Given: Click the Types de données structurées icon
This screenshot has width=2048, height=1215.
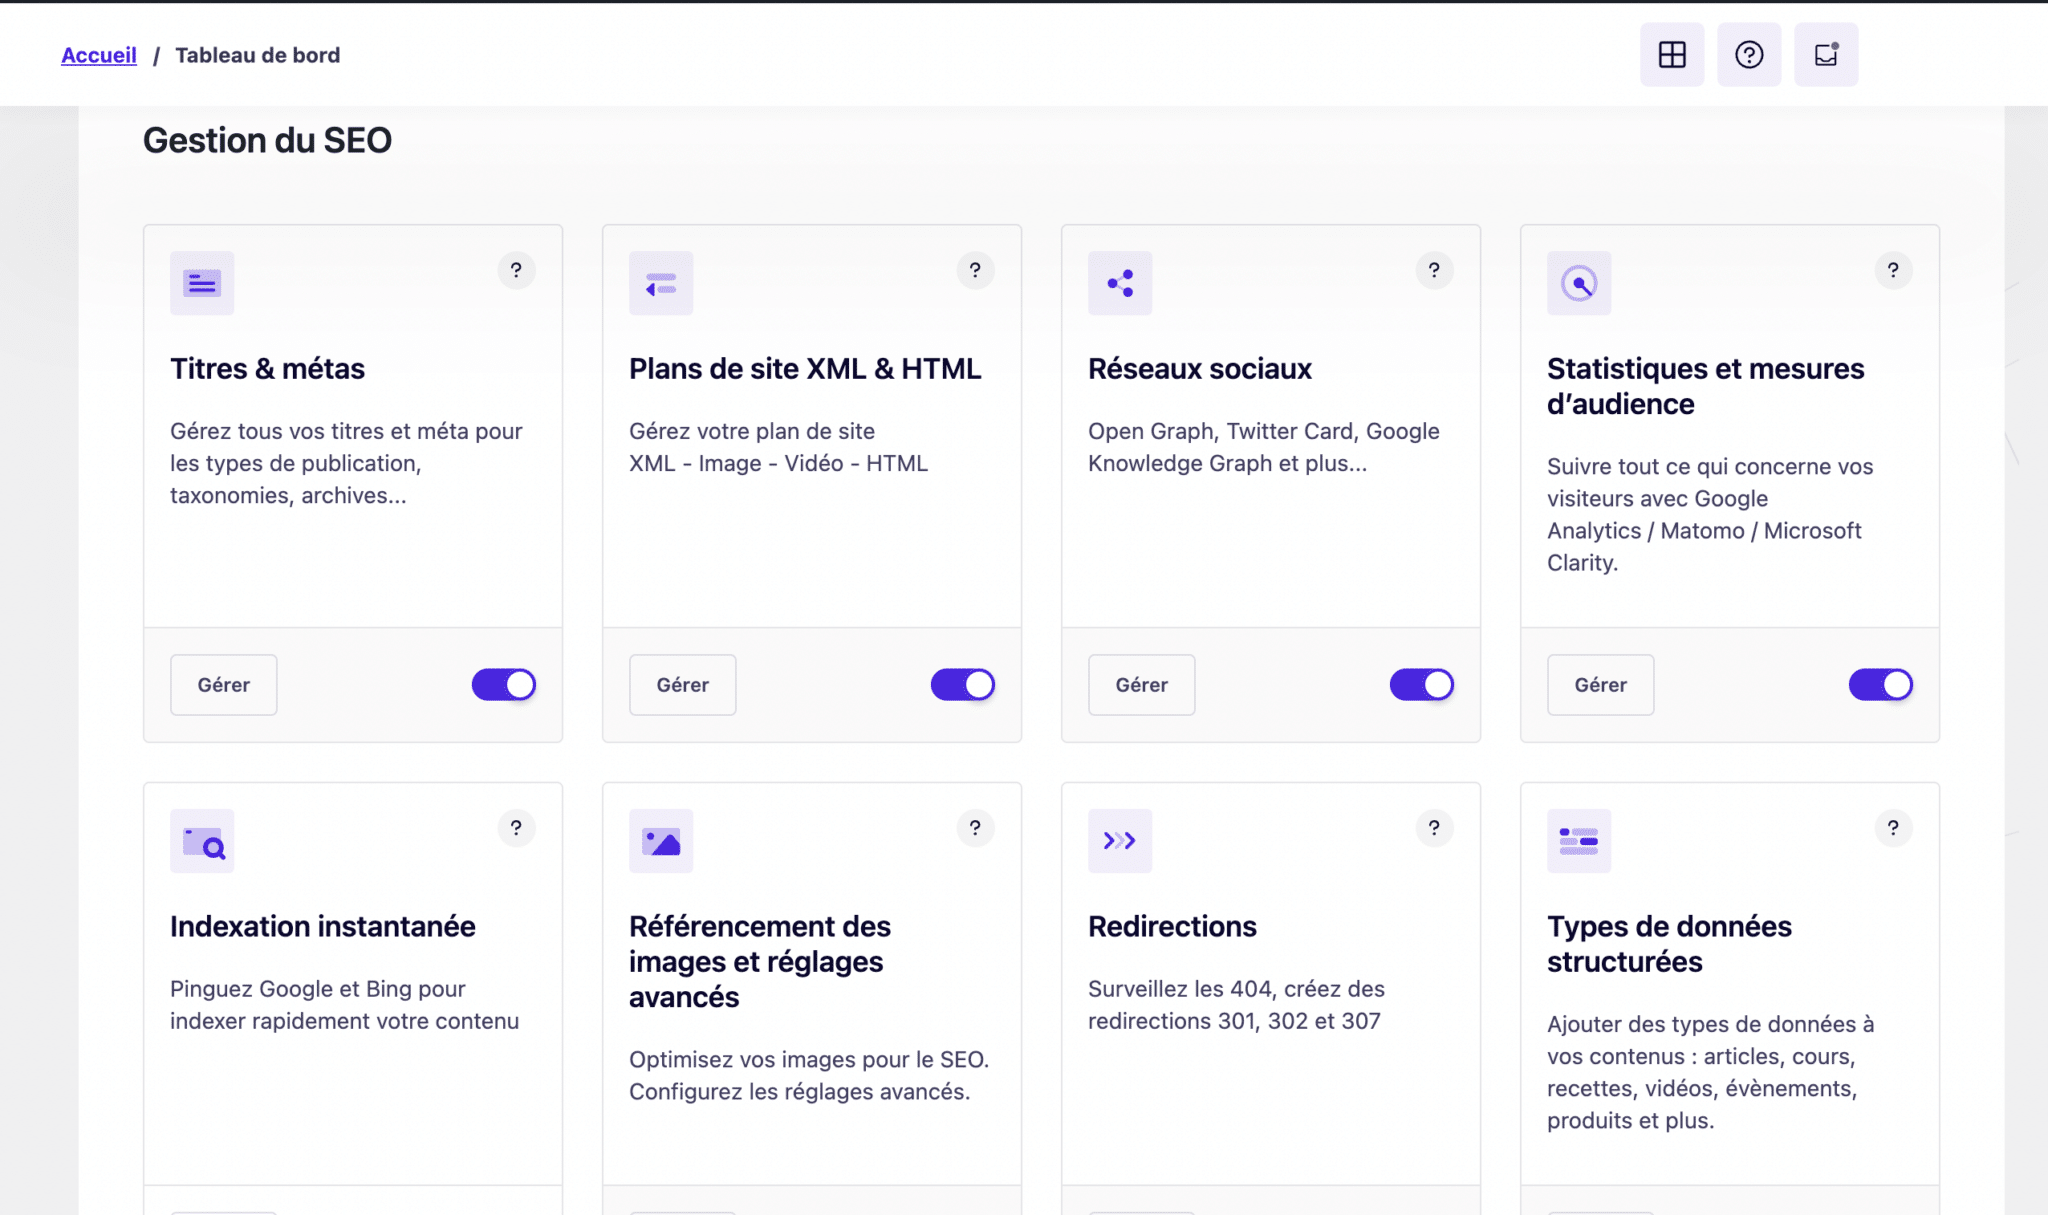Looking at the screenshot, I should click(1578, 839).
